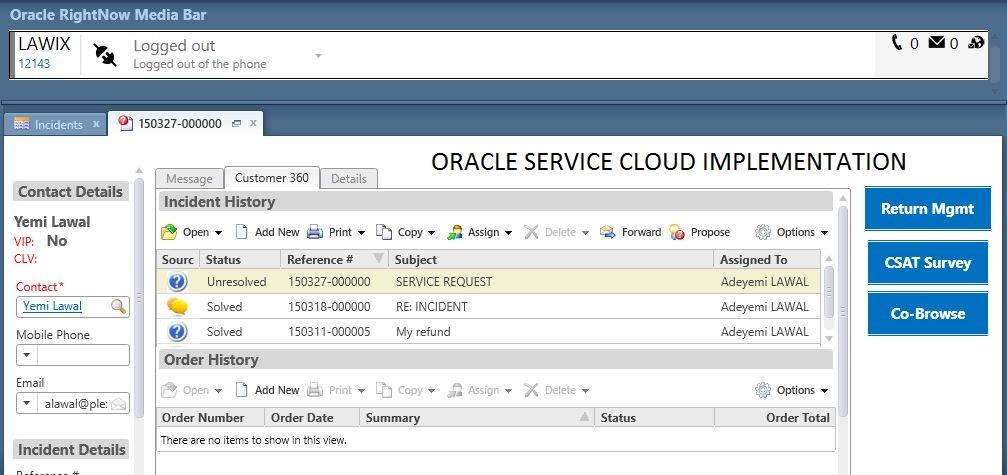Click chat source icon for 150318-000000 row

[x=177, y=307]
